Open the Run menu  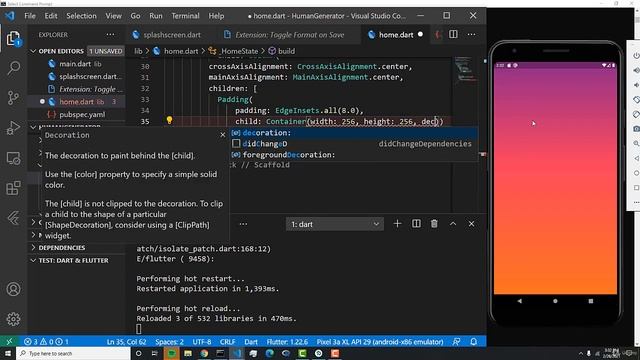tap(156, 16)
